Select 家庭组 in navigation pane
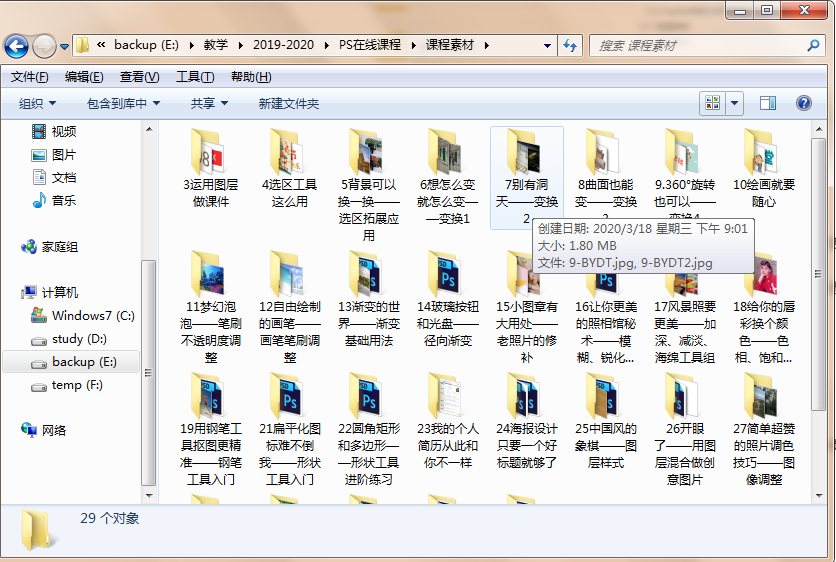 pyautogui.click(x=59, y=247)
